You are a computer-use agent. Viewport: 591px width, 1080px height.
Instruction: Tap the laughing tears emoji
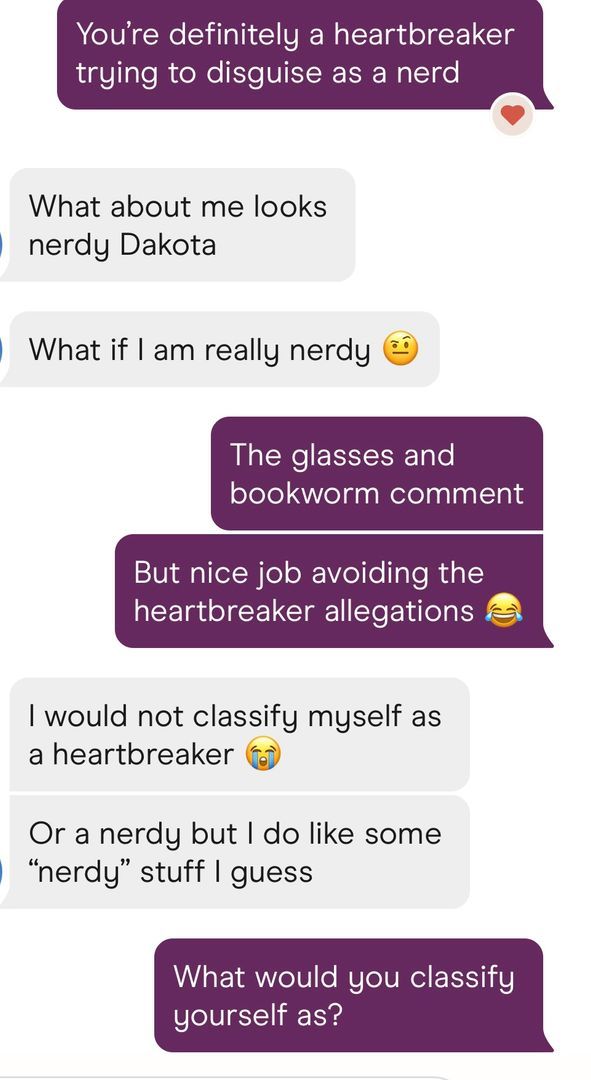point(504,610)
